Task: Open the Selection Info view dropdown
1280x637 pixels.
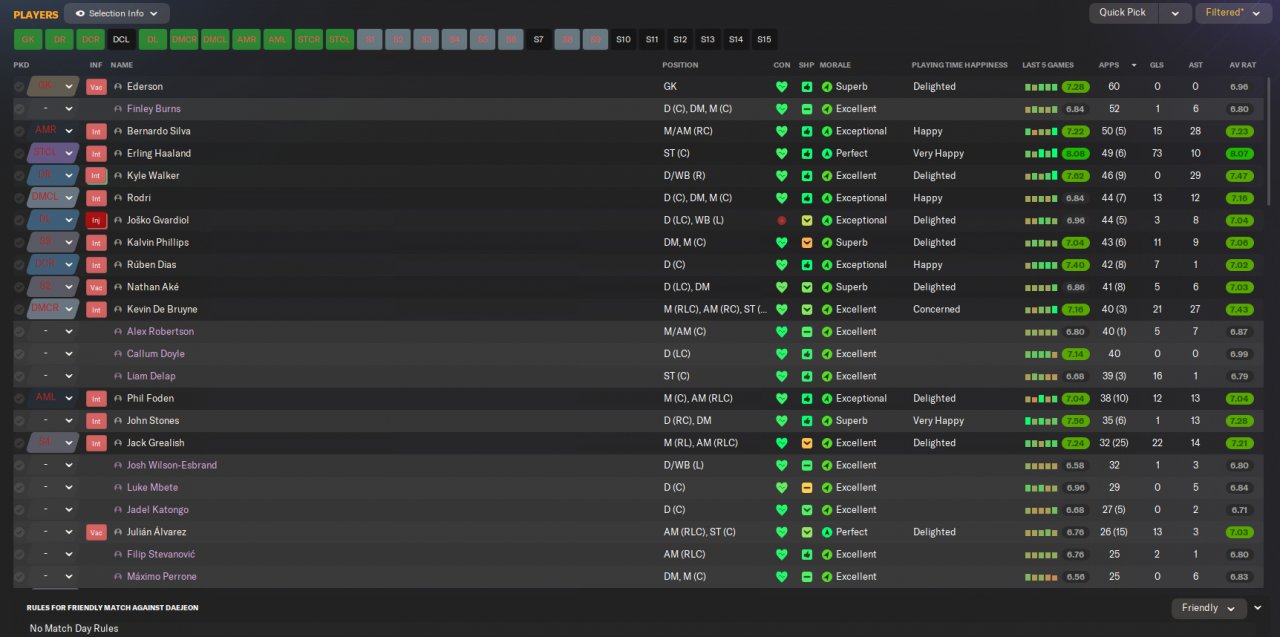Action: (x=117, y=13)
